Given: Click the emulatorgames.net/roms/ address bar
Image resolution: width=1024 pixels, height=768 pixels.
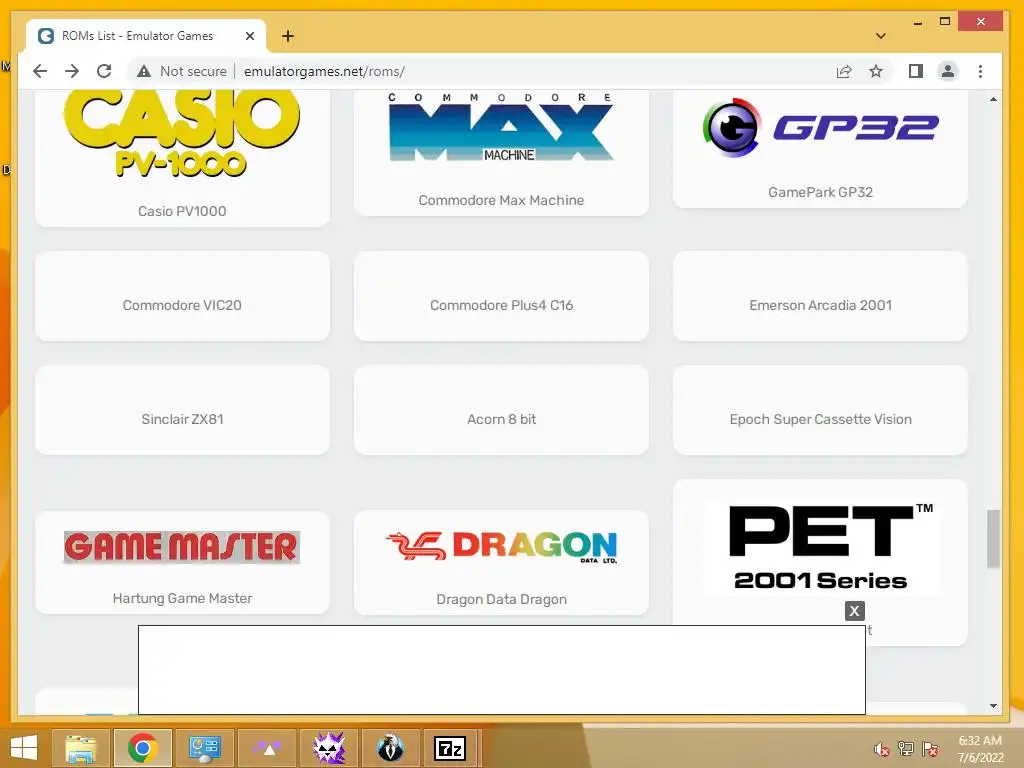Looking at the screenshot, I should click(325, 71).
